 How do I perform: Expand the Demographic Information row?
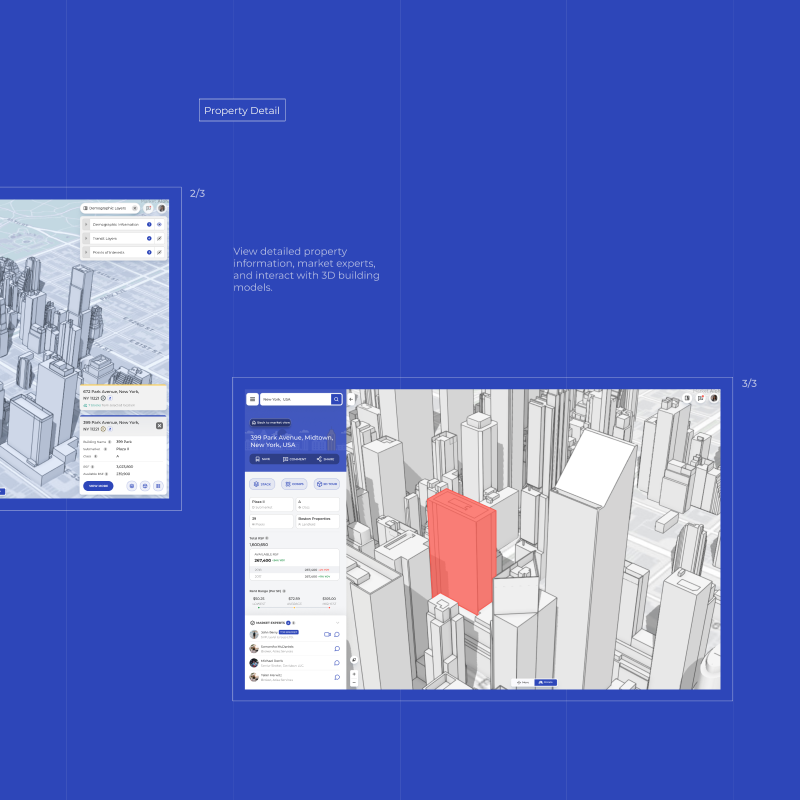86,224
